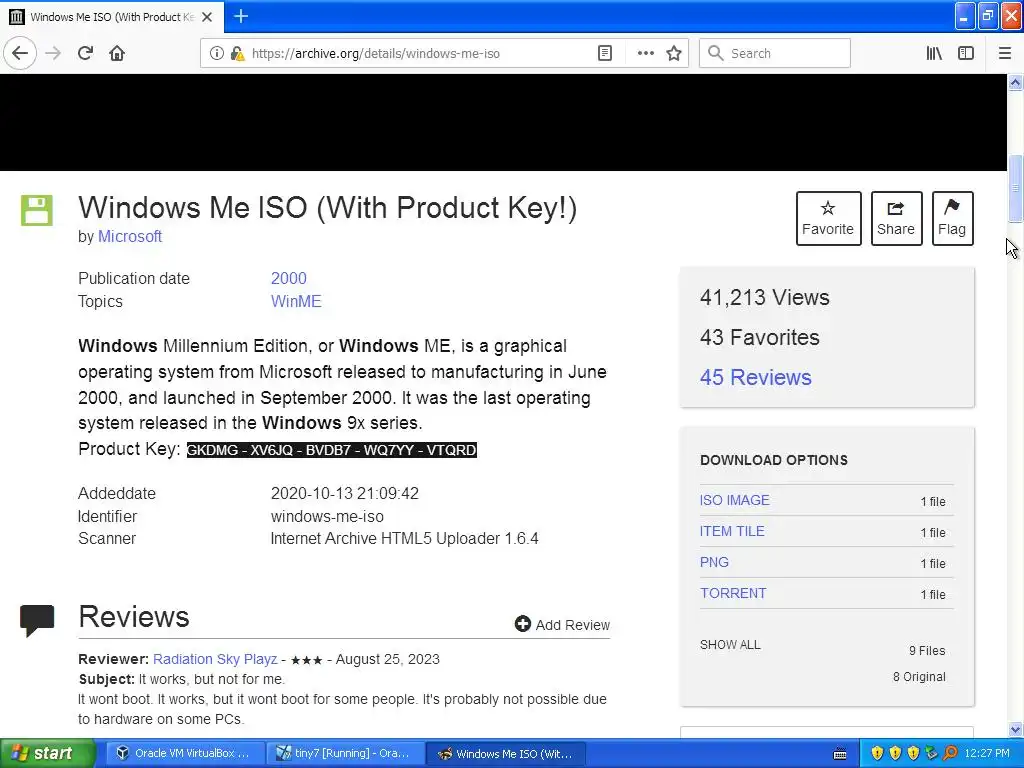Click the plus icon beside Add Review
The image size is (1024, 768).
(x=522, y=624)
